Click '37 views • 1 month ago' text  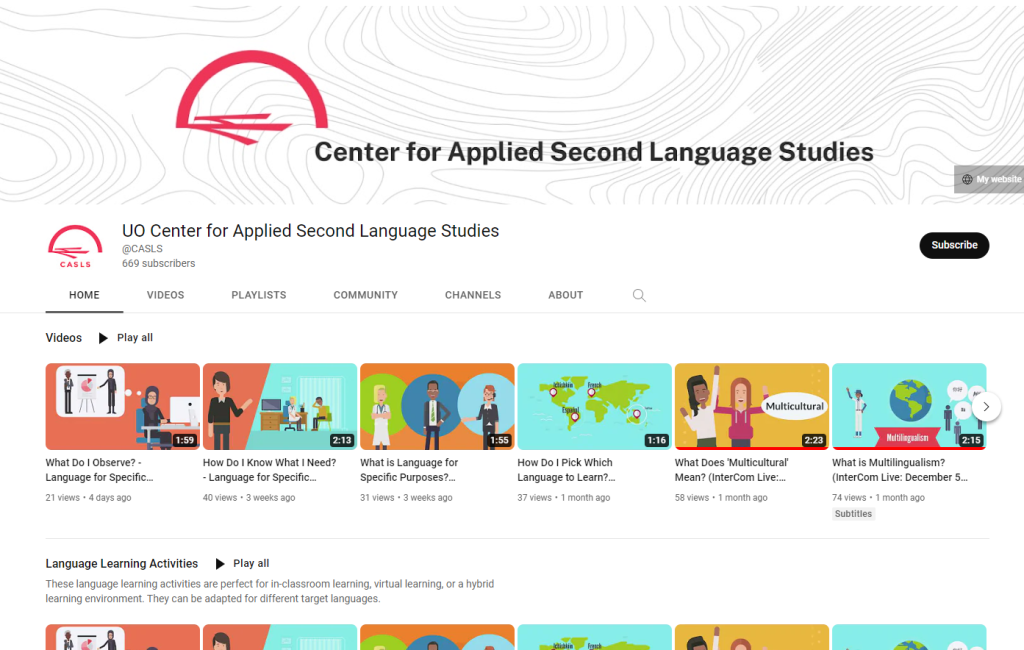tap(564, 498)
